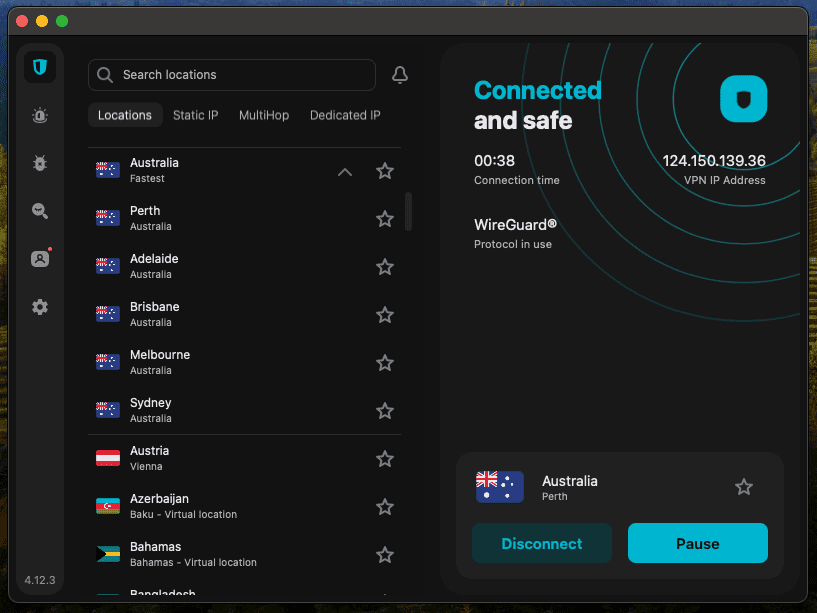Open Settings gear in sidebar
The height and width of the screenshot is (613, 817).
pos(40,307)
